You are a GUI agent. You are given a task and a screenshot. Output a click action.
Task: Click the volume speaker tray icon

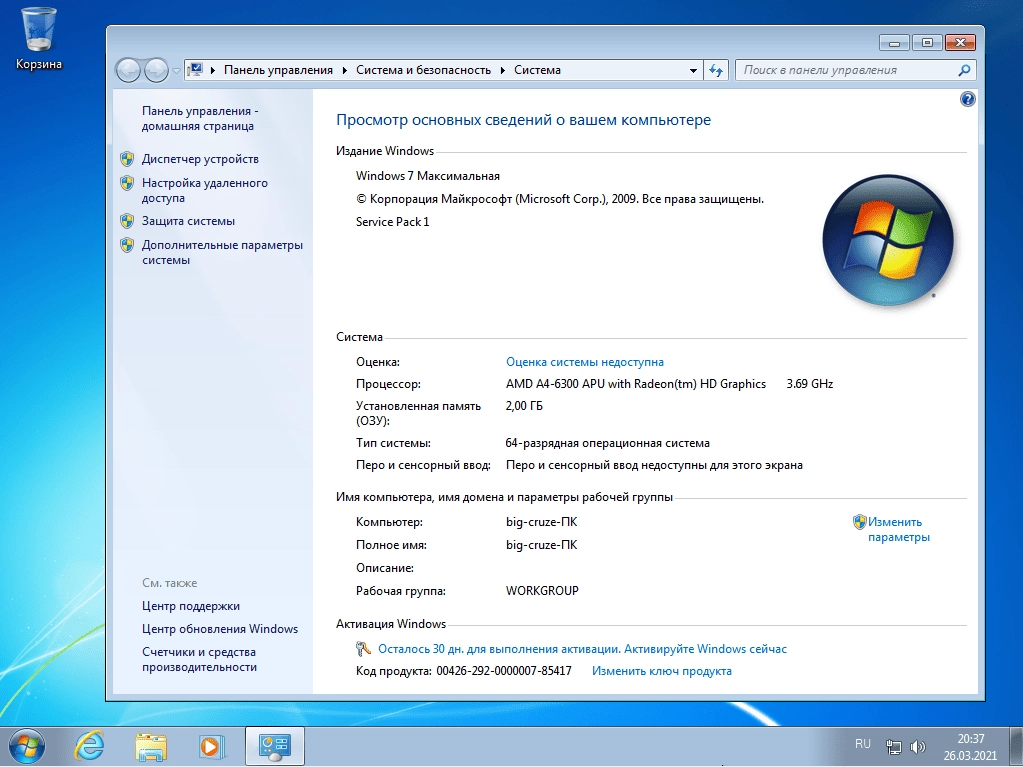(918, 747)
